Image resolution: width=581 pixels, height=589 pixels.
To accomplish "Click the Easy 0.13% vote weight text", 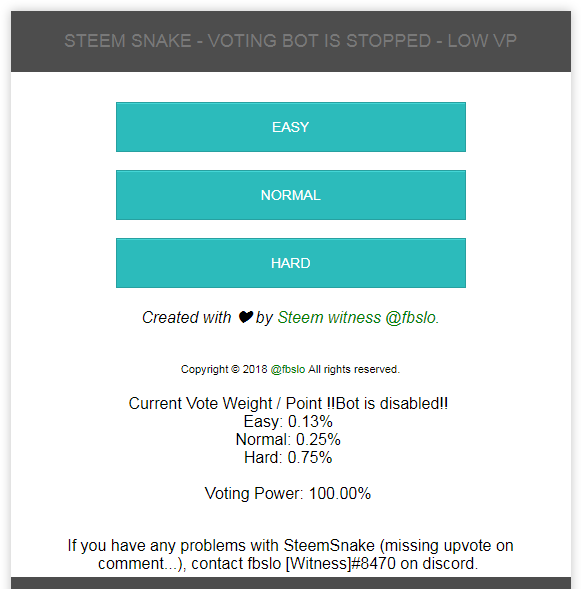I will tap(288, 421).
